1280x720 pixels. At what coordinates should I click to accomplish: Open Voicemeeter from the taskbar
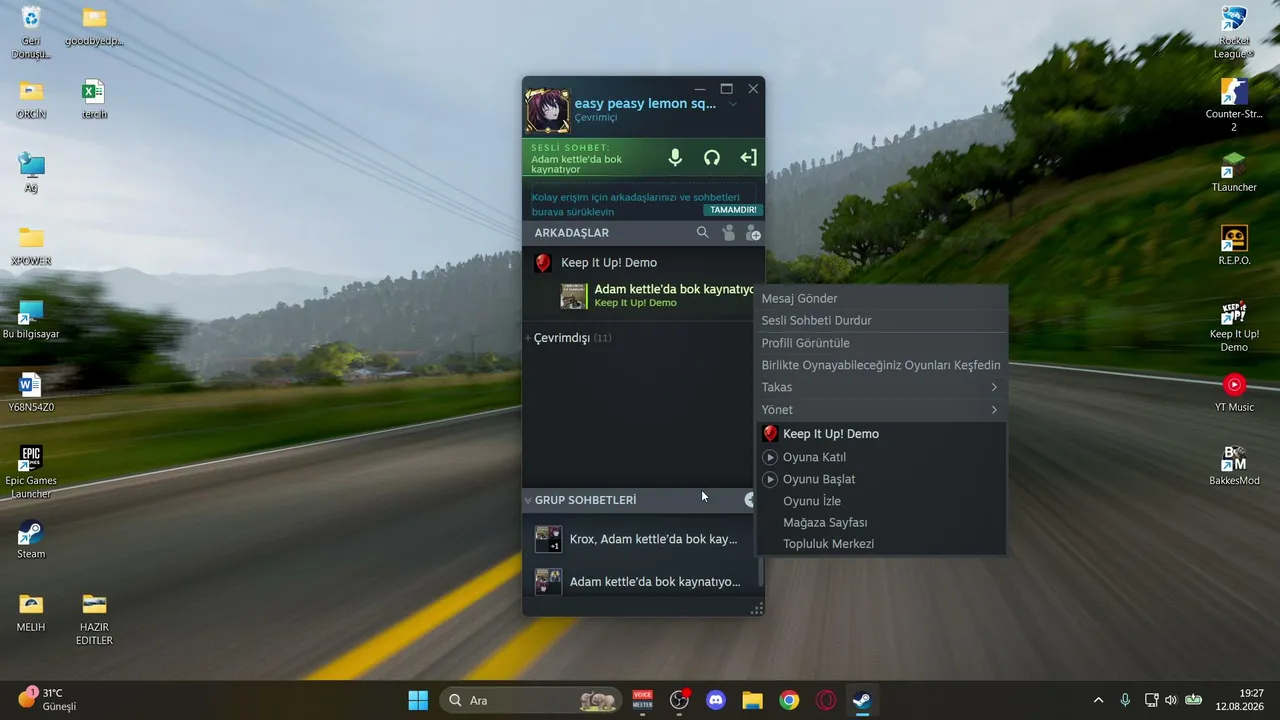[x=642, y=700]
